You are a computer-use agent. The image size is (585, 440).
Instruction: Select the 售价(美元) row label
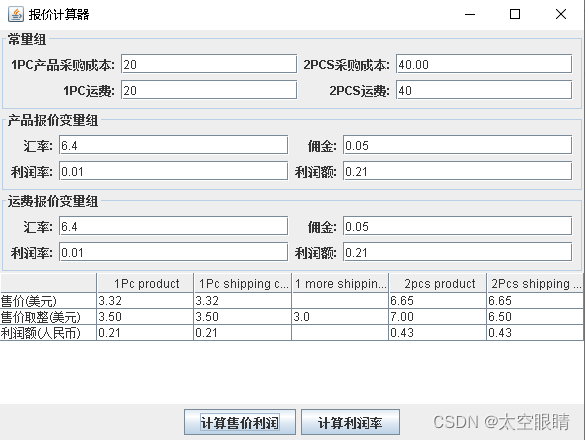click(48, 300)
